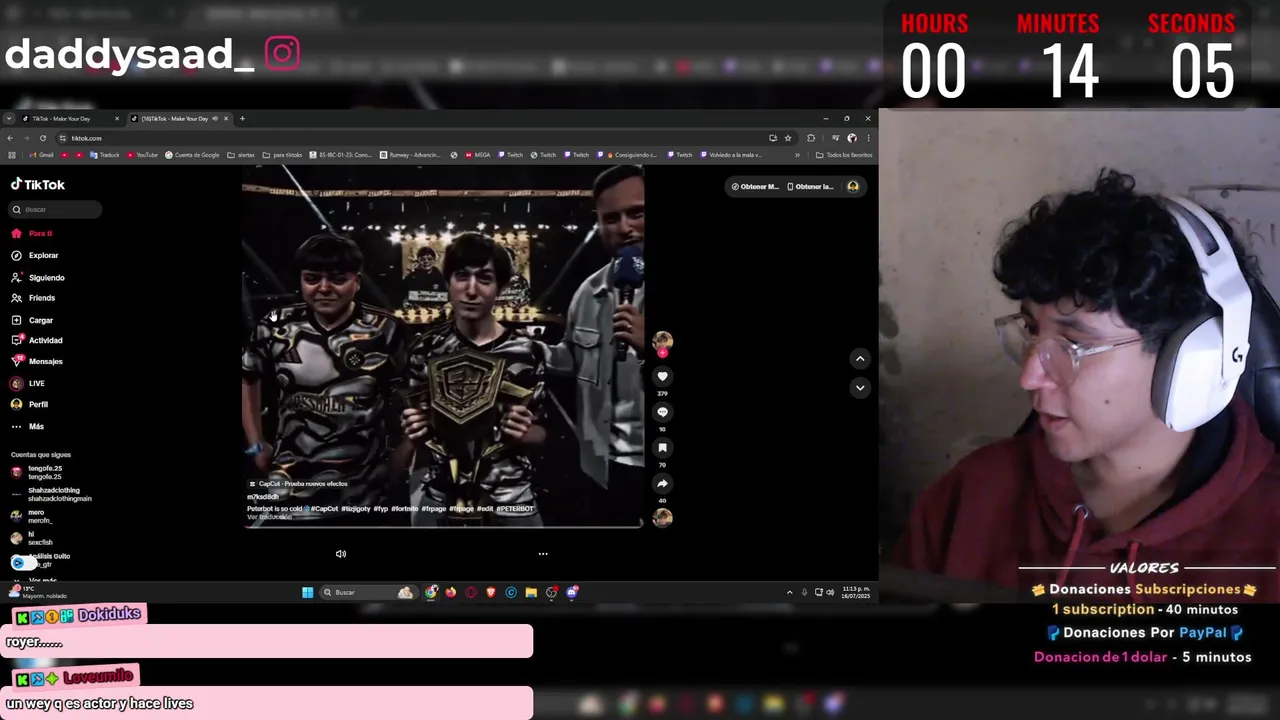This screenshot has height=720, width=1280.
Task: Open the 'Cuenta de Google' bookmark
Action: pos(192,155)
